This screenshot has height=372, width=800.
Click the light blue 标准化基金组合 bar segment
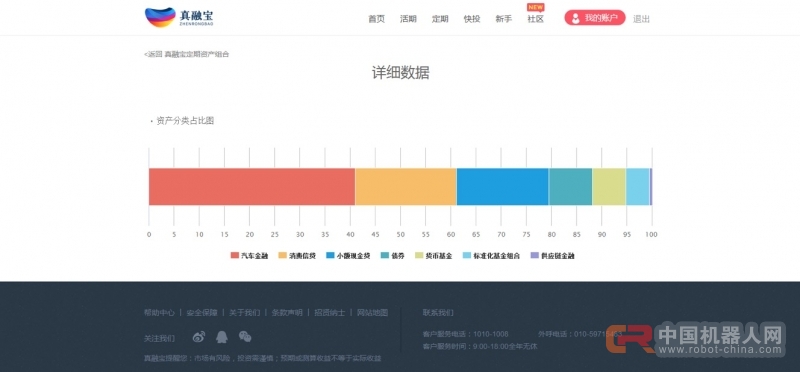pyautogui.click(x=638, y=187)
